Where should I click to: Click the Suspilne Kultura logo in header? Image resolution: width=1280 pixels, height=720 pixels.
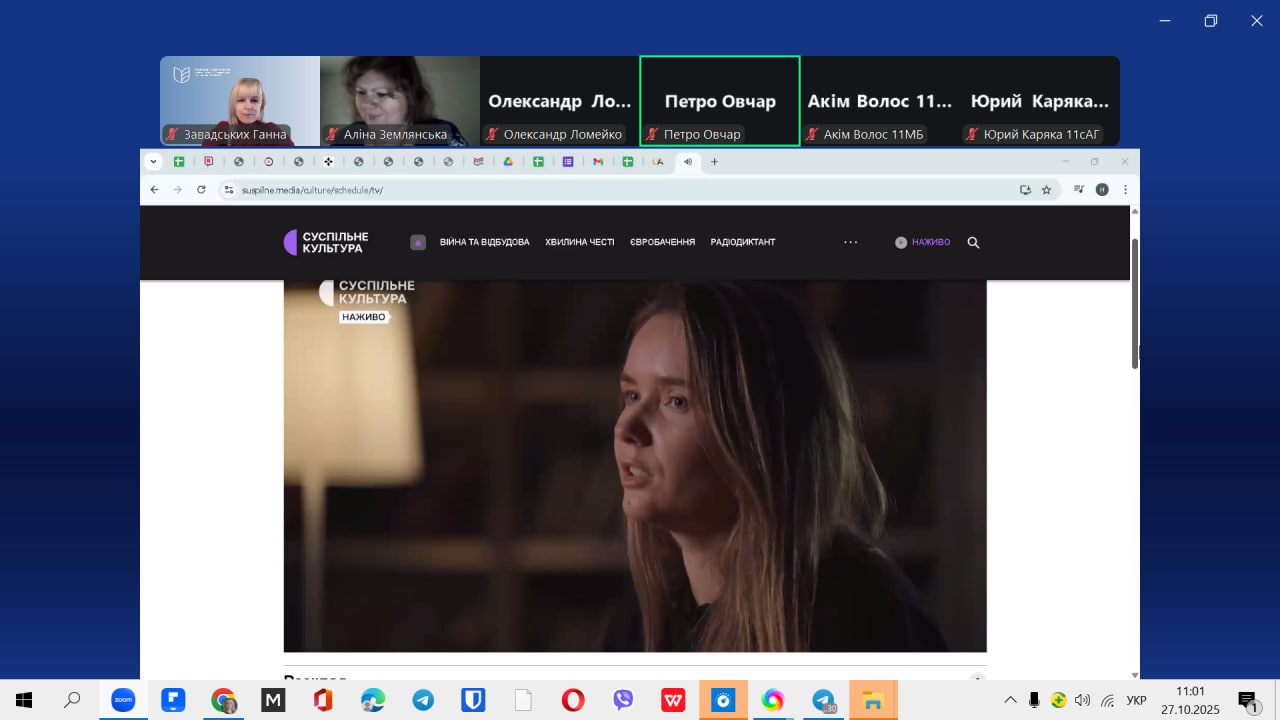pyautogui.click(x=327, y=242)
